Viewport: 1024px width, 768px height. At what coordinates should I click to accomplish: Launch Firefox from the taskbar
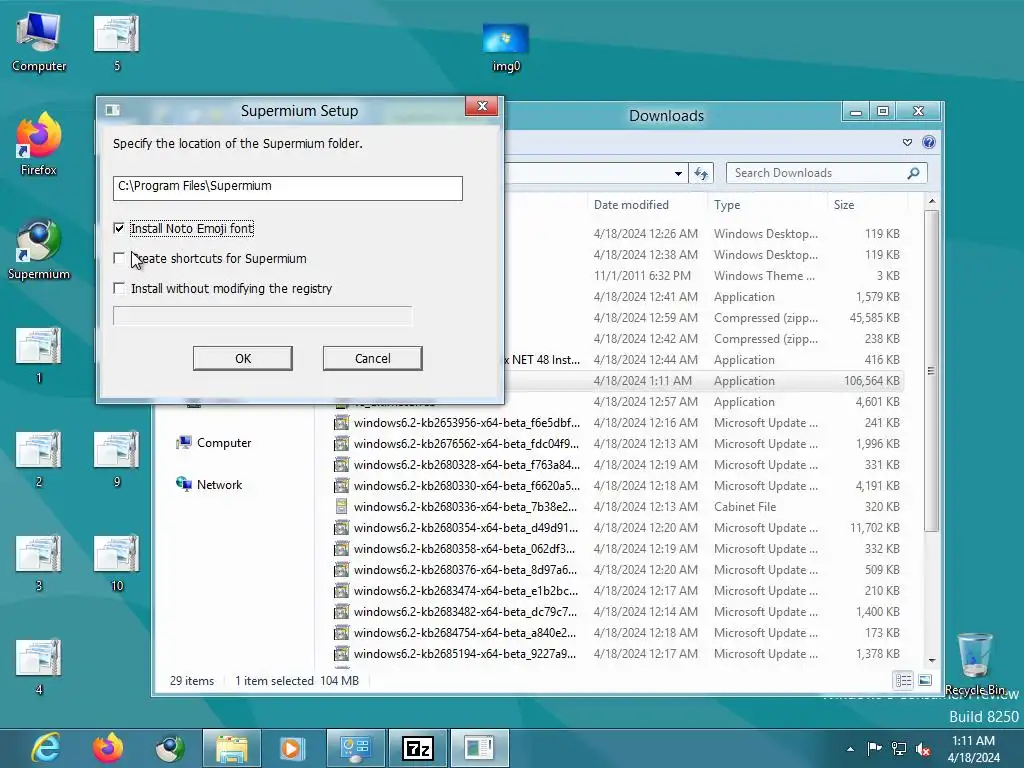click(x=108, y=748)
